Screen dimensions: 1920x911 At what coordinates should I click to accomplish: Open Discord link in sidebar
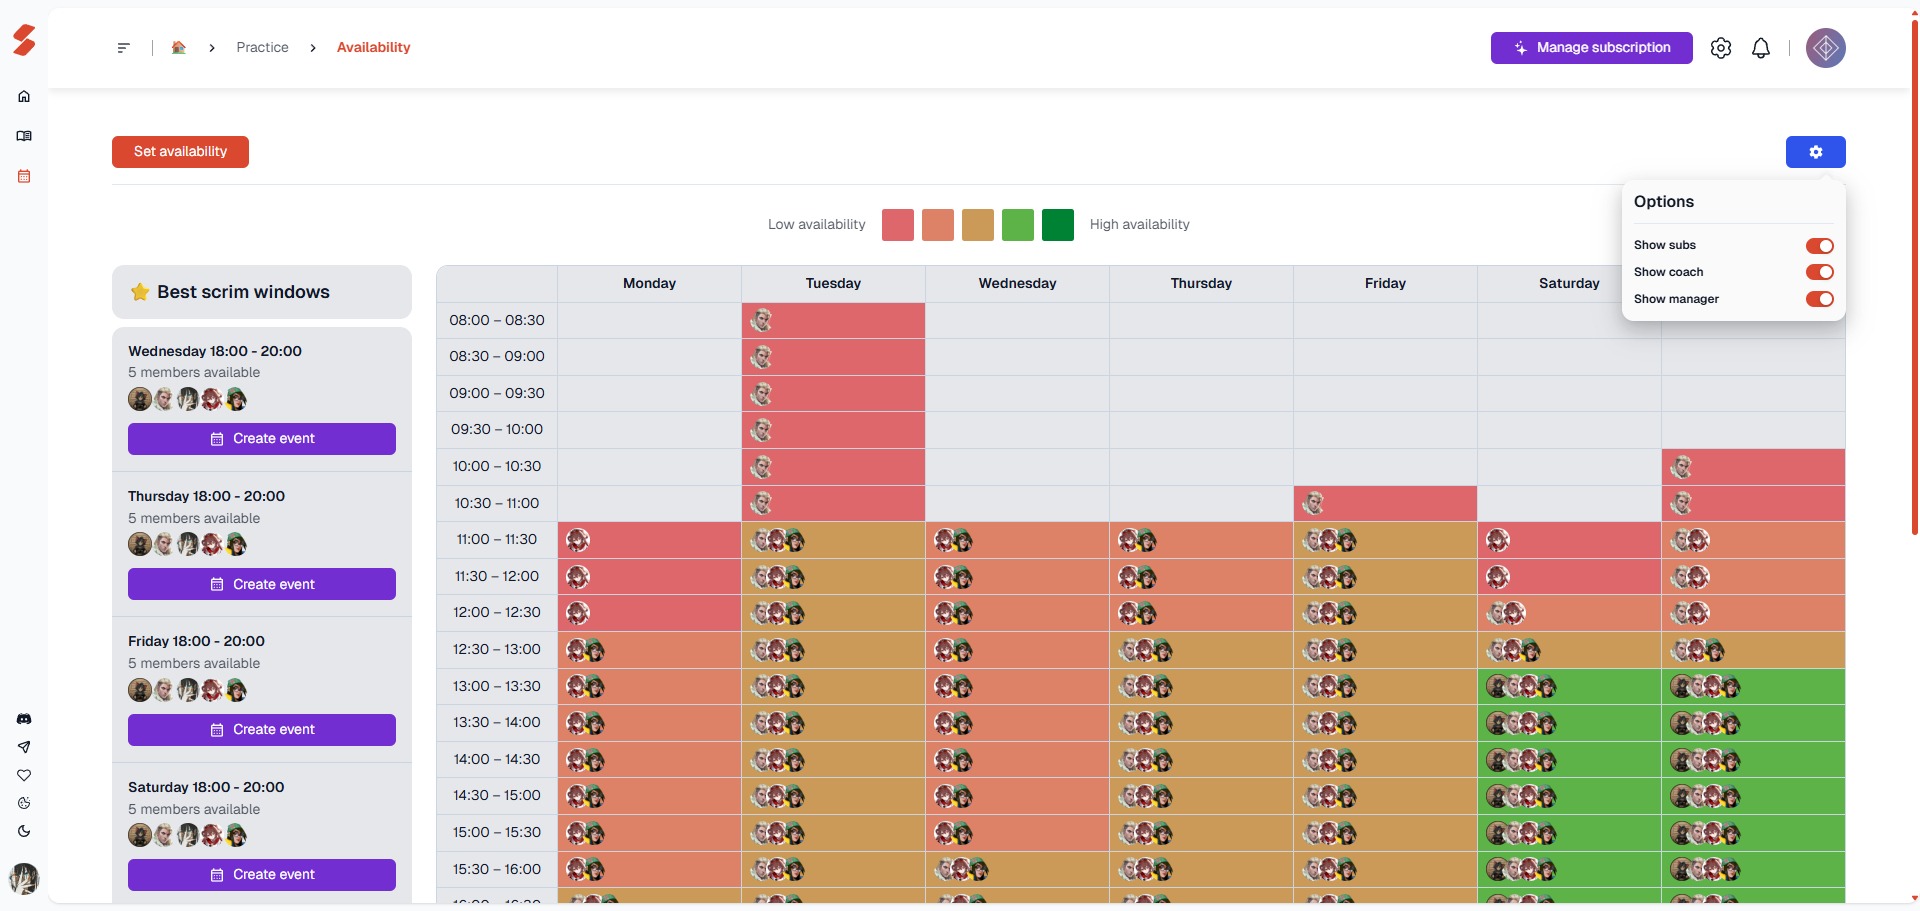[x=24, y=719]
